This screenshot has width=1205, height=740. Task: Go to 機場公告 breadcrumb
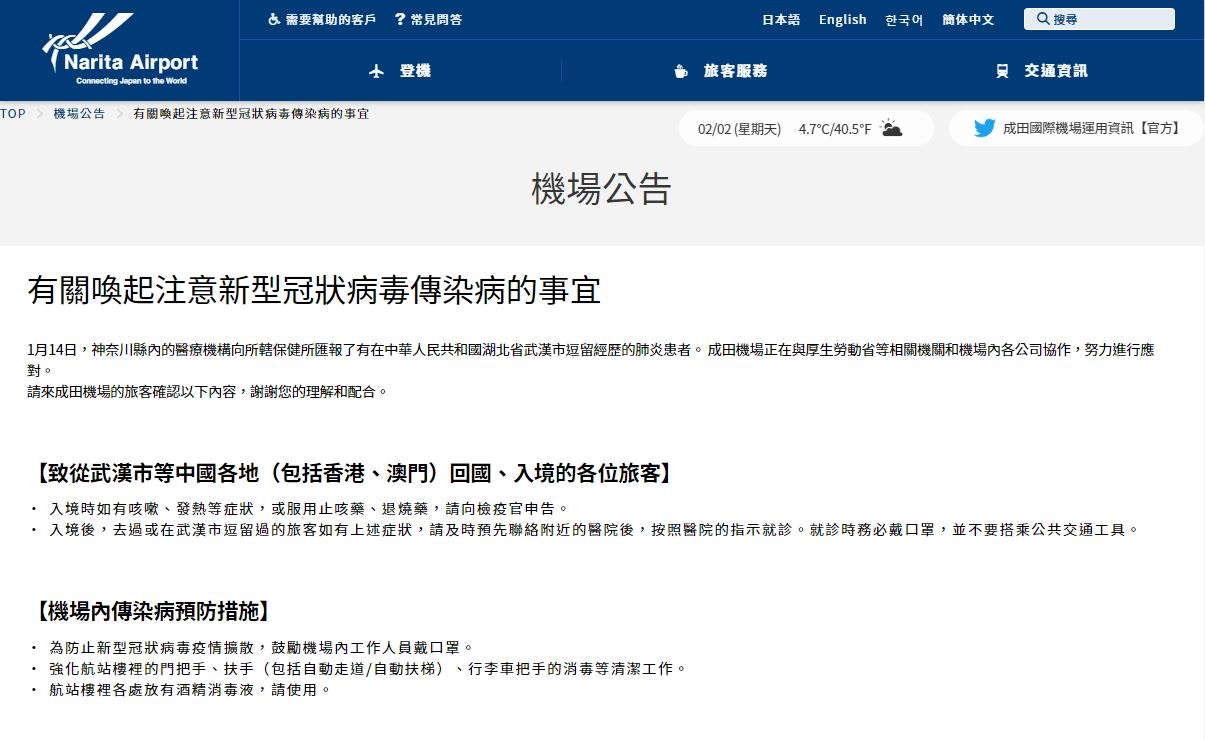click(79, 114)
